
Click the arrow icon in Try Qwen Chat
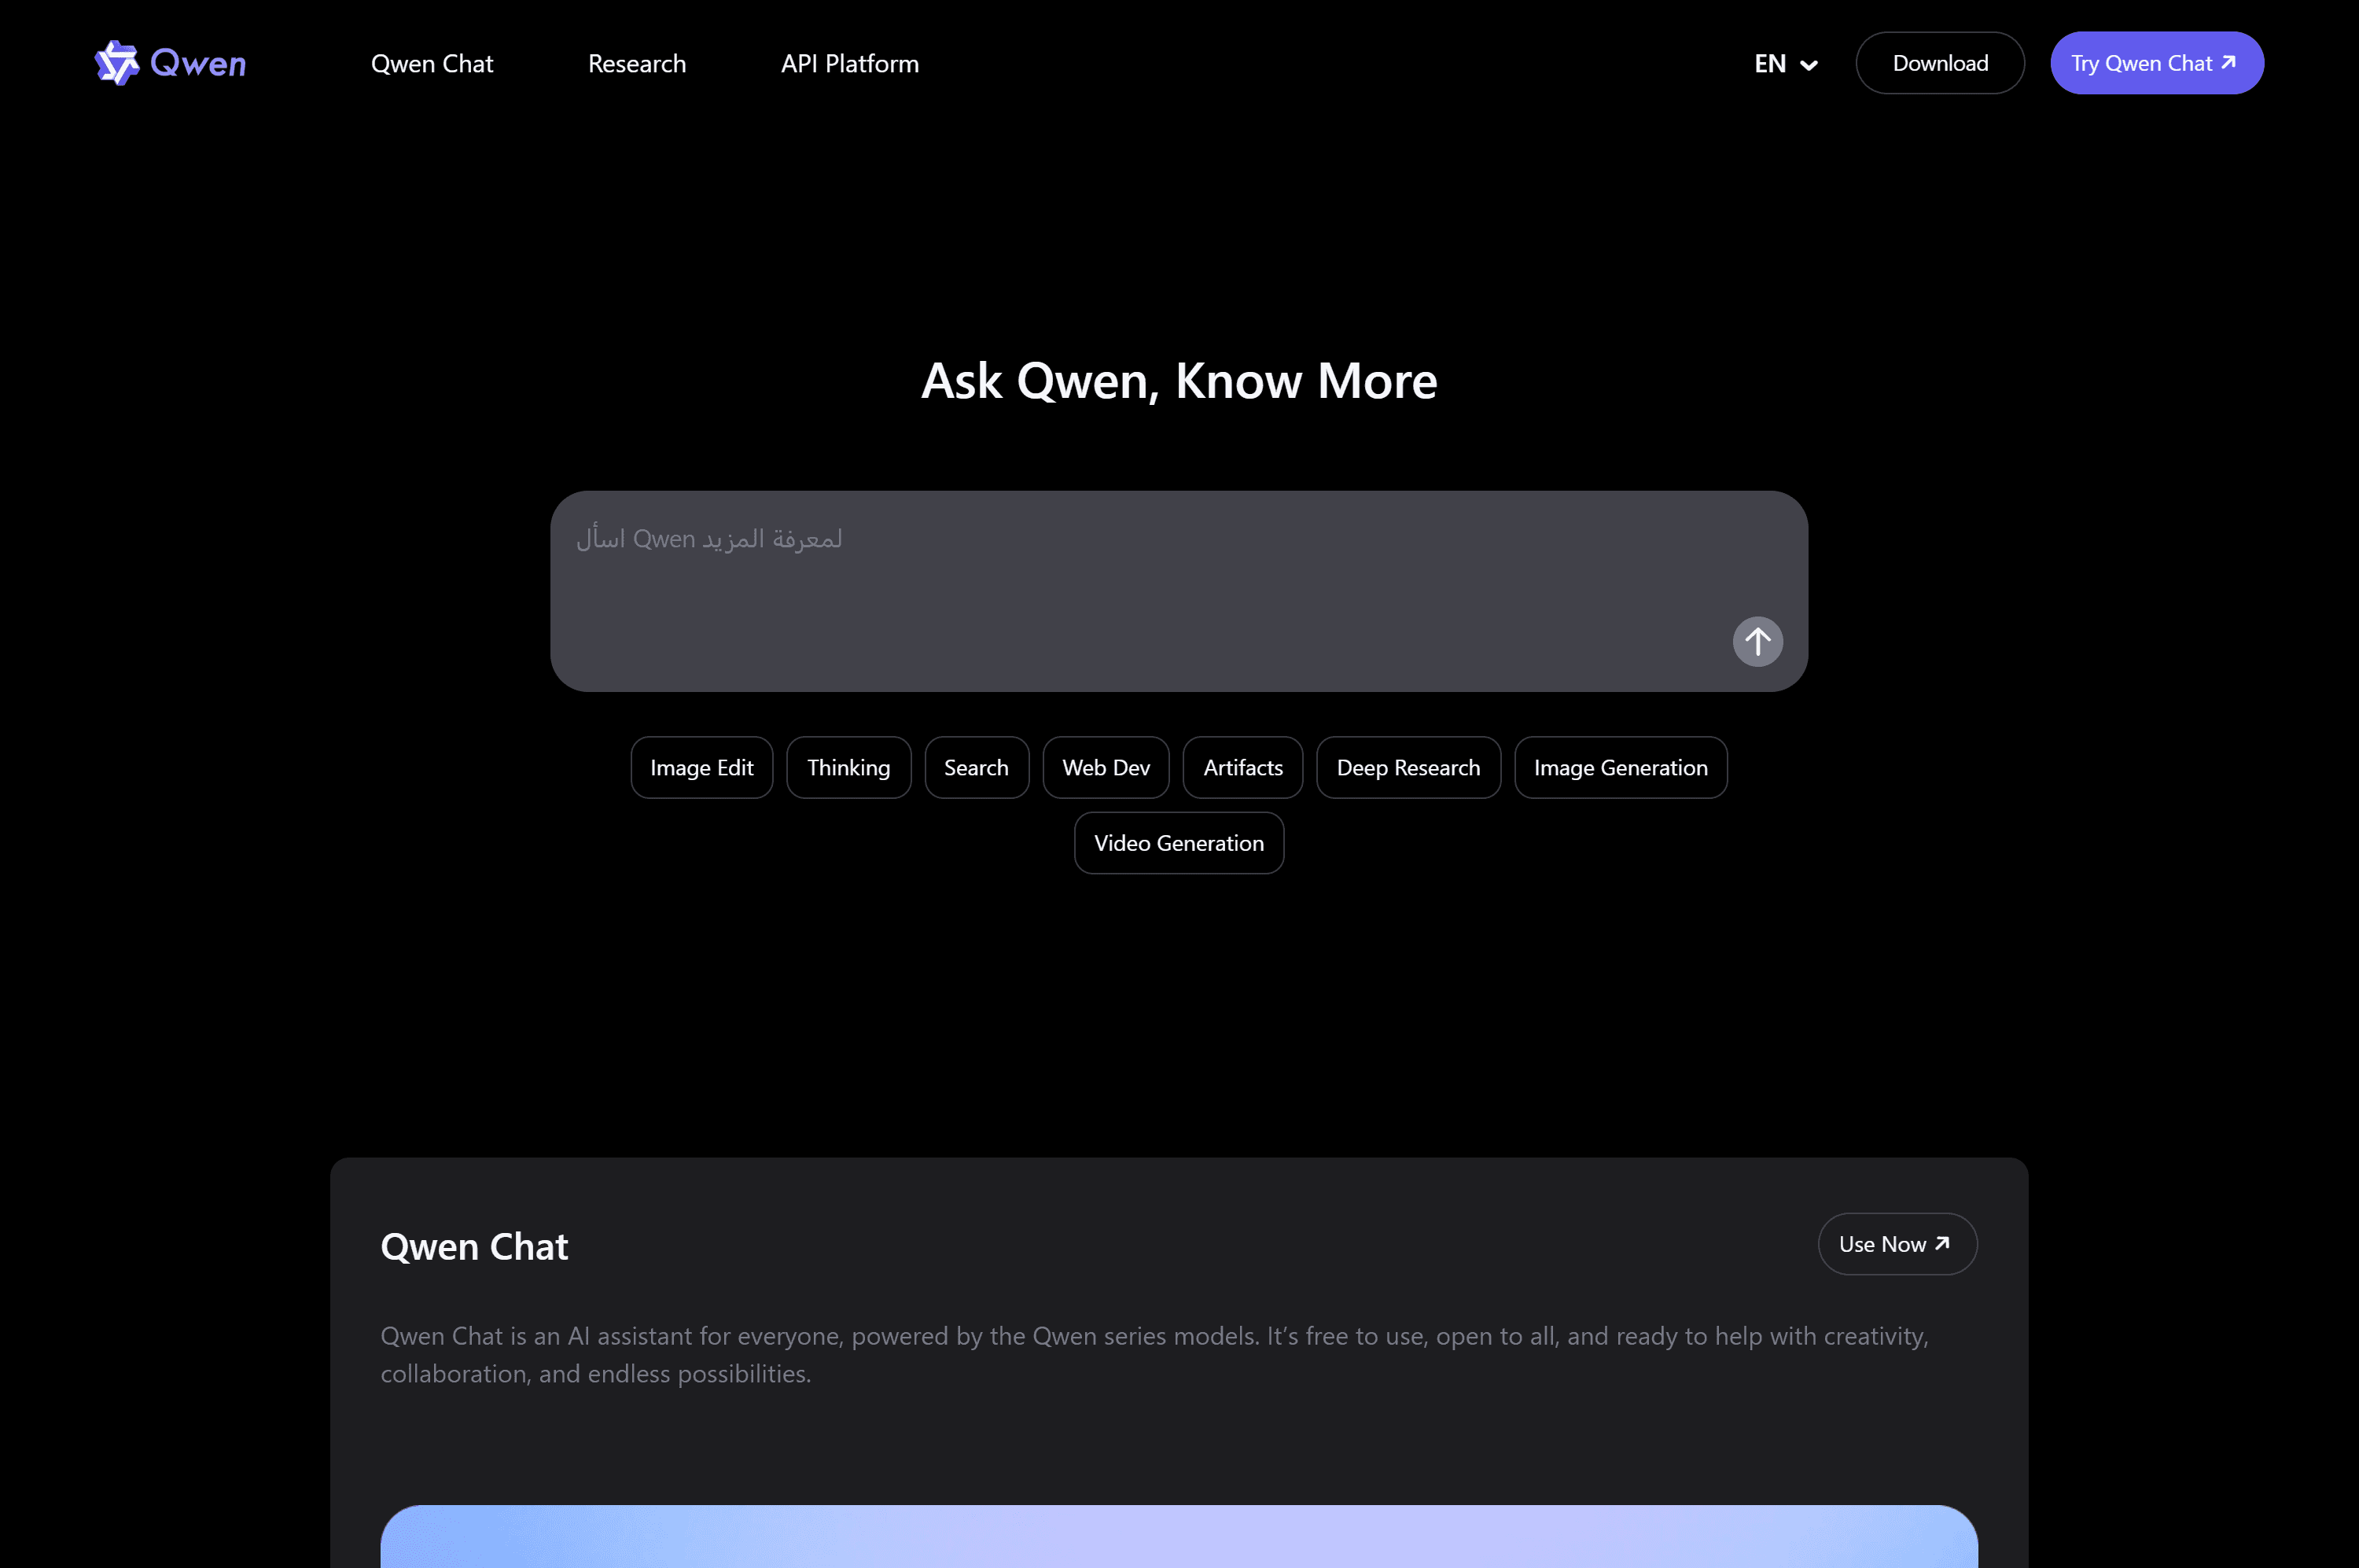(2228, 62)
